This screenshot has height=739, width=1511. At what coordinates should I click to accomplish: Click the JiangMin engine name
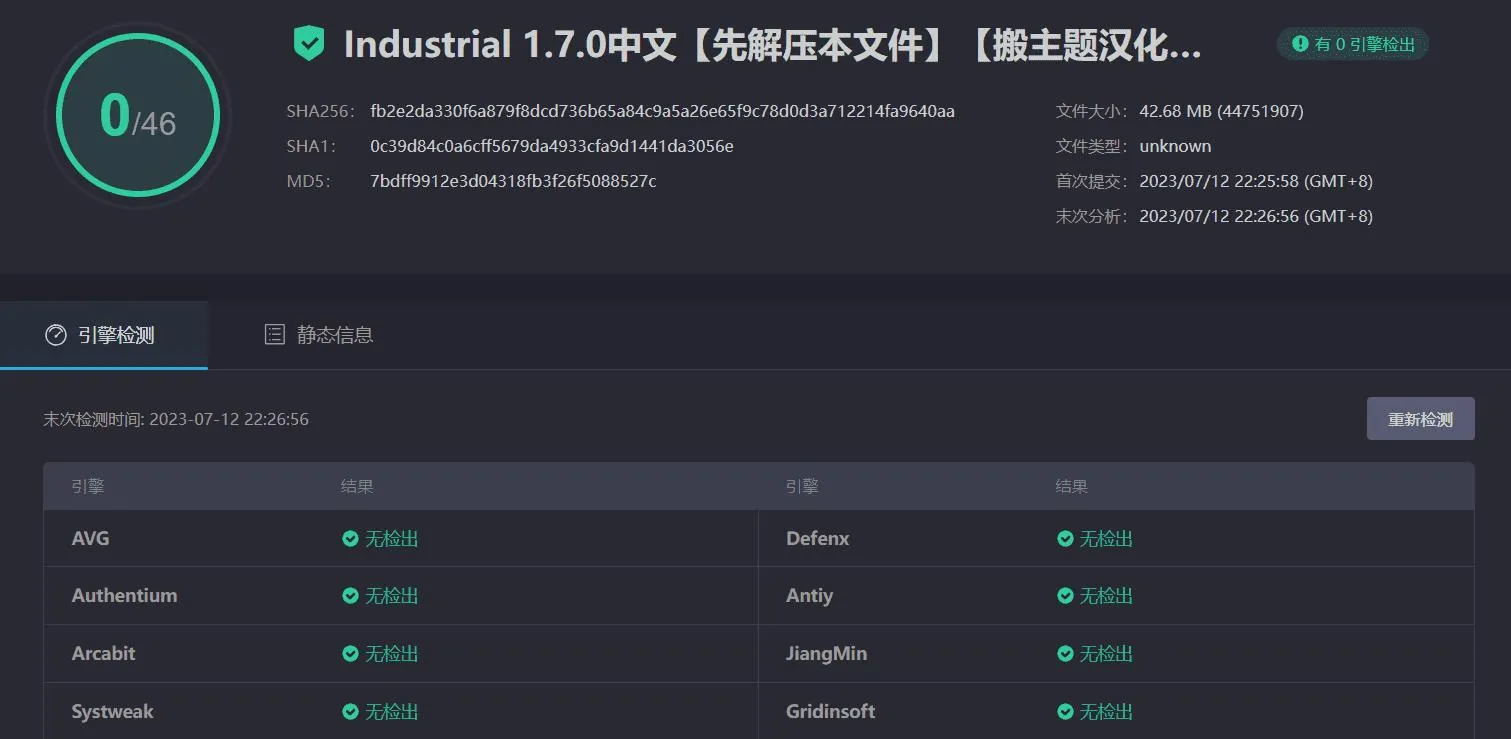click(x=827, y=654)
